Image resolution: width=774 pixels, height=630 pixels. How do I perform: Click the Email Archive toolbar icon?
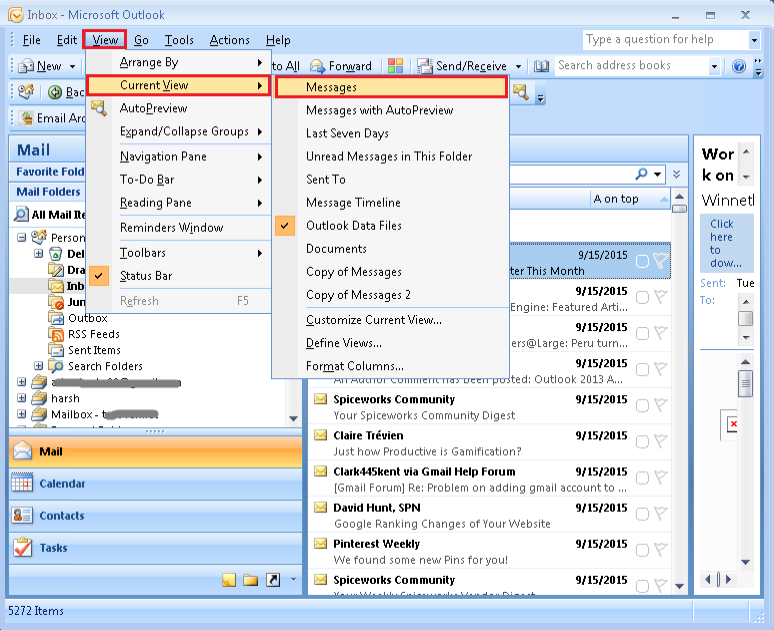(26, 118)
